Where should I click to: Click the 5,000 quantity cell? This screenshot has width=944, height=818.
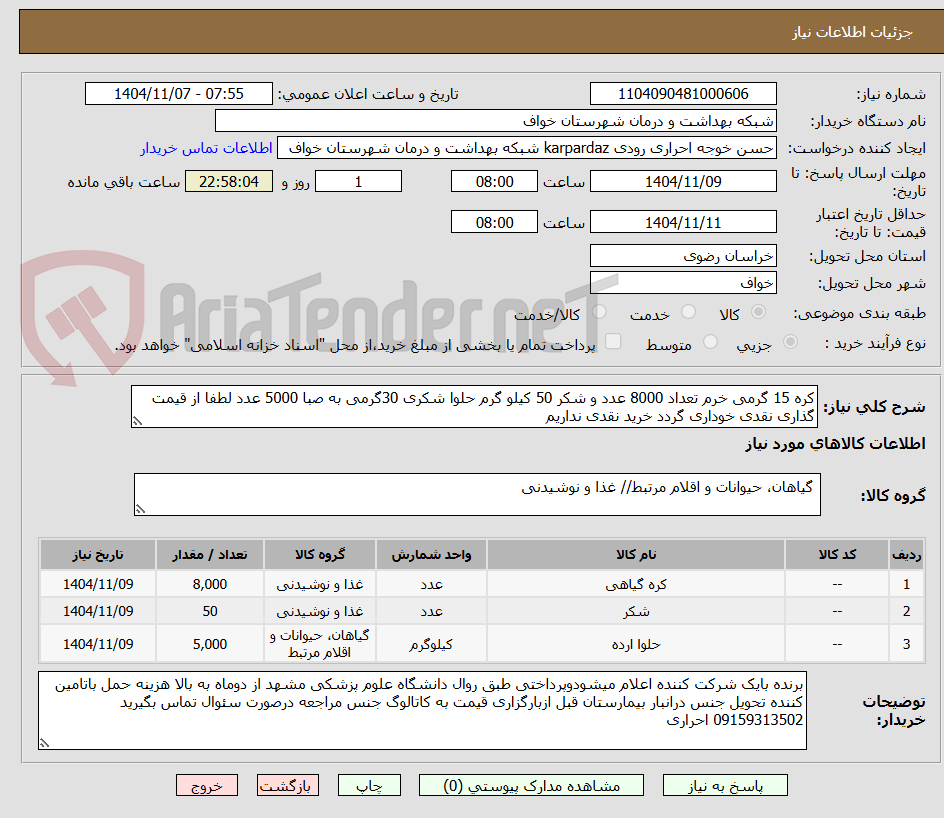tap(210, 644)
